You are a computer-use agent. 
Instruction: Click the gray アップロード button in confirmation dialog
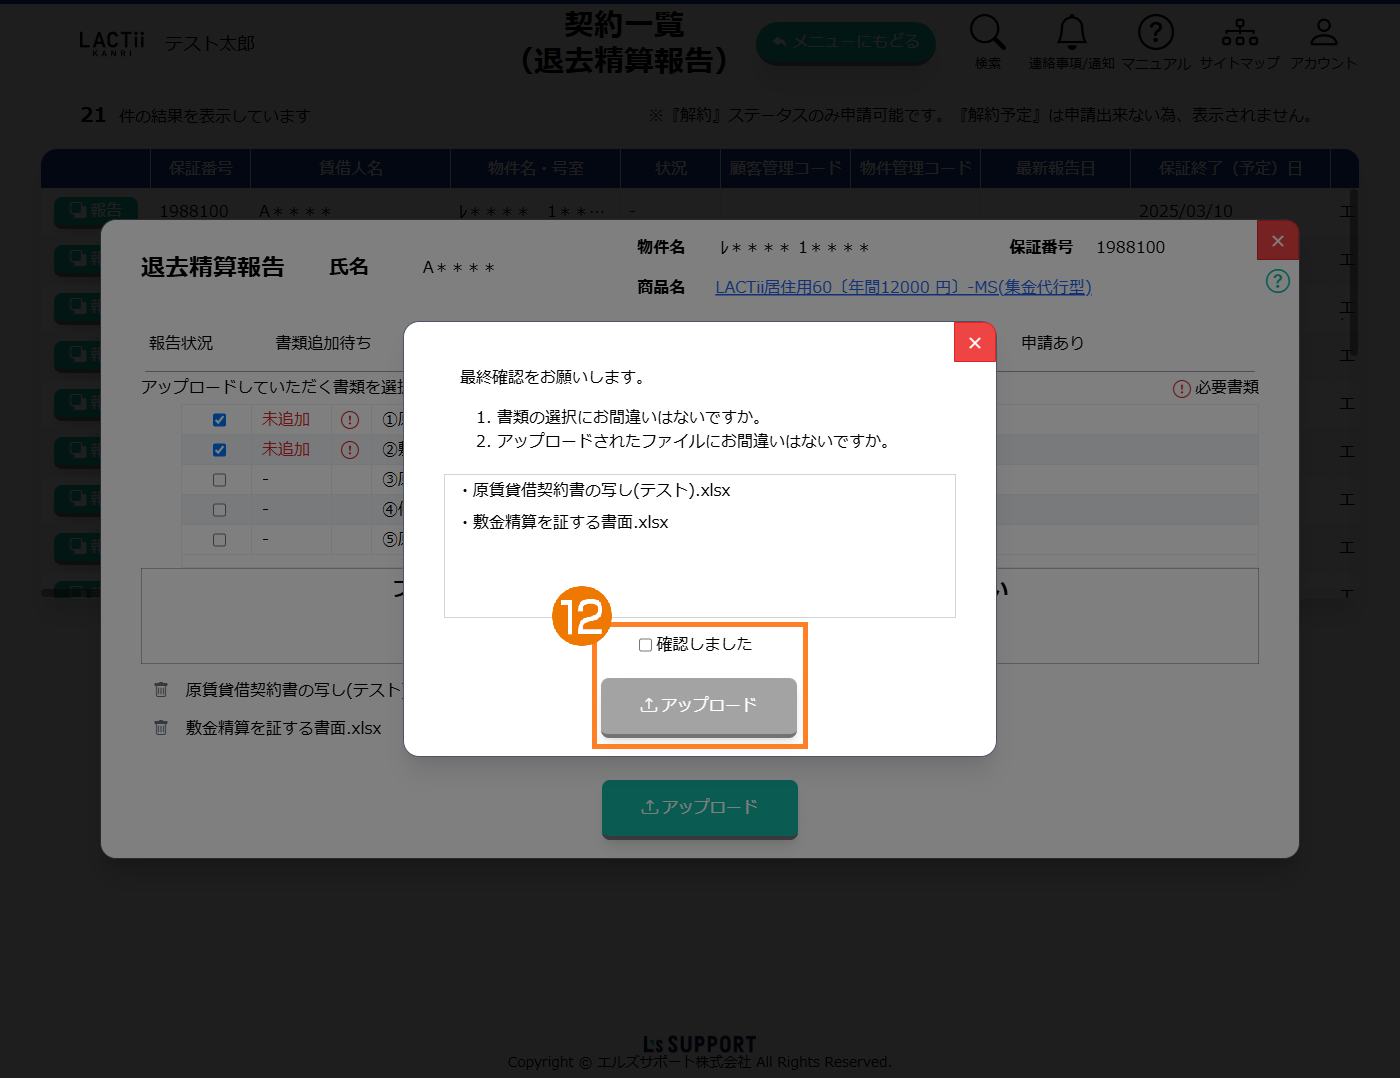pos(698,706)
